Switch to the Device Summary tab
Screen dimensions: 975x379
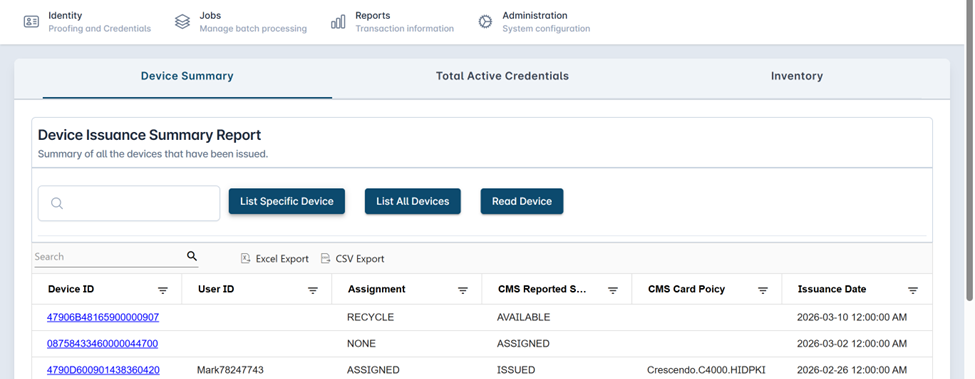[x=187, y=76]
